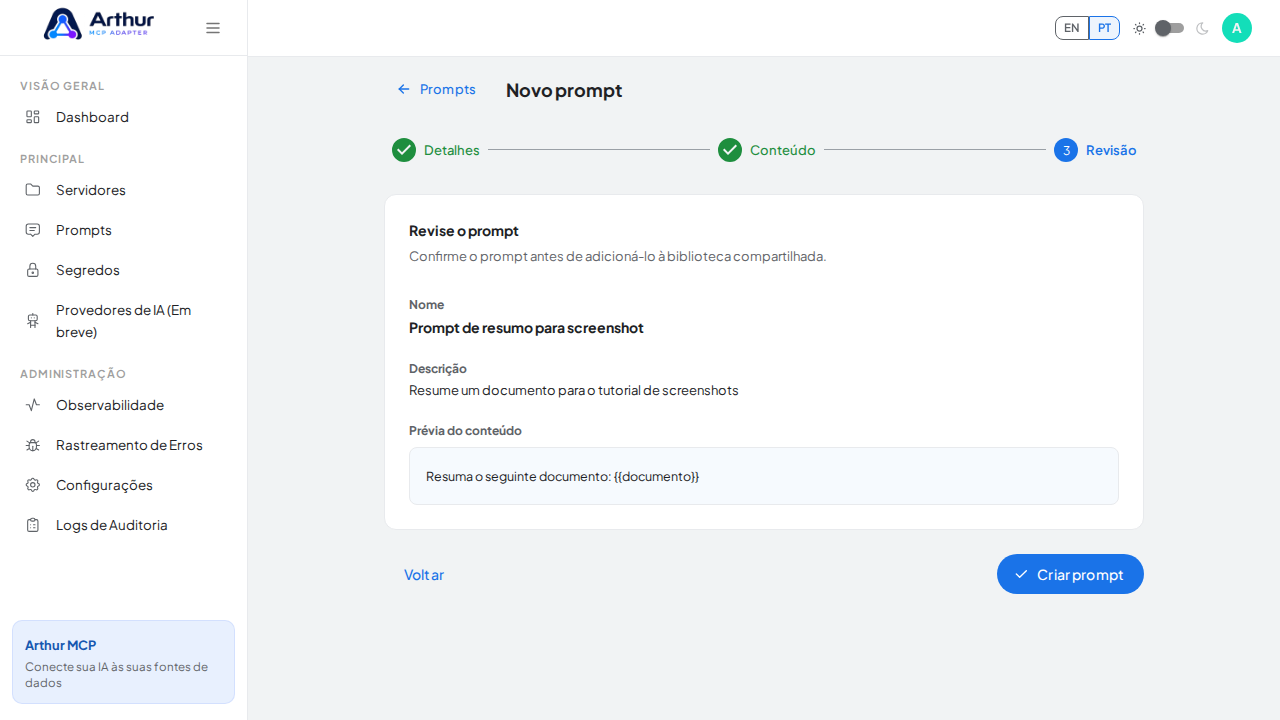Switch language to PT
The height and width of the screenshot is (720, 1280).
click(1104, 28)
